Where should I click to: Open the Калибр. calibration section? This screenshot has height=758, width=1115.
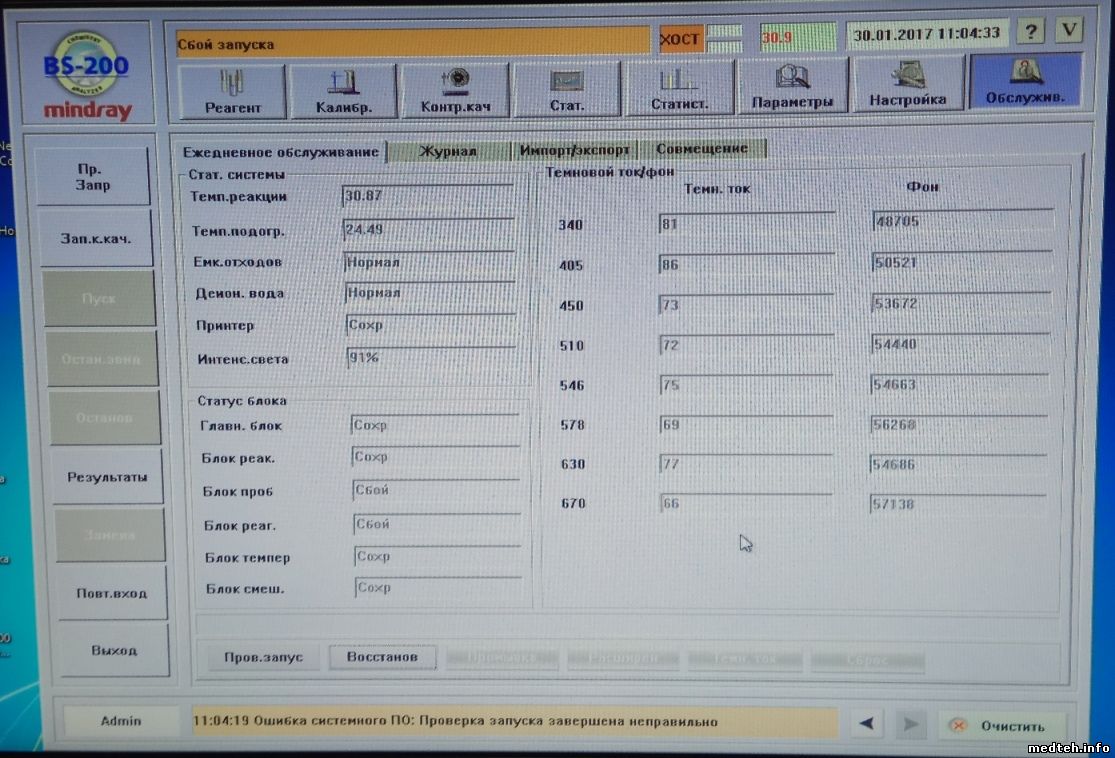tap(344, 91)
